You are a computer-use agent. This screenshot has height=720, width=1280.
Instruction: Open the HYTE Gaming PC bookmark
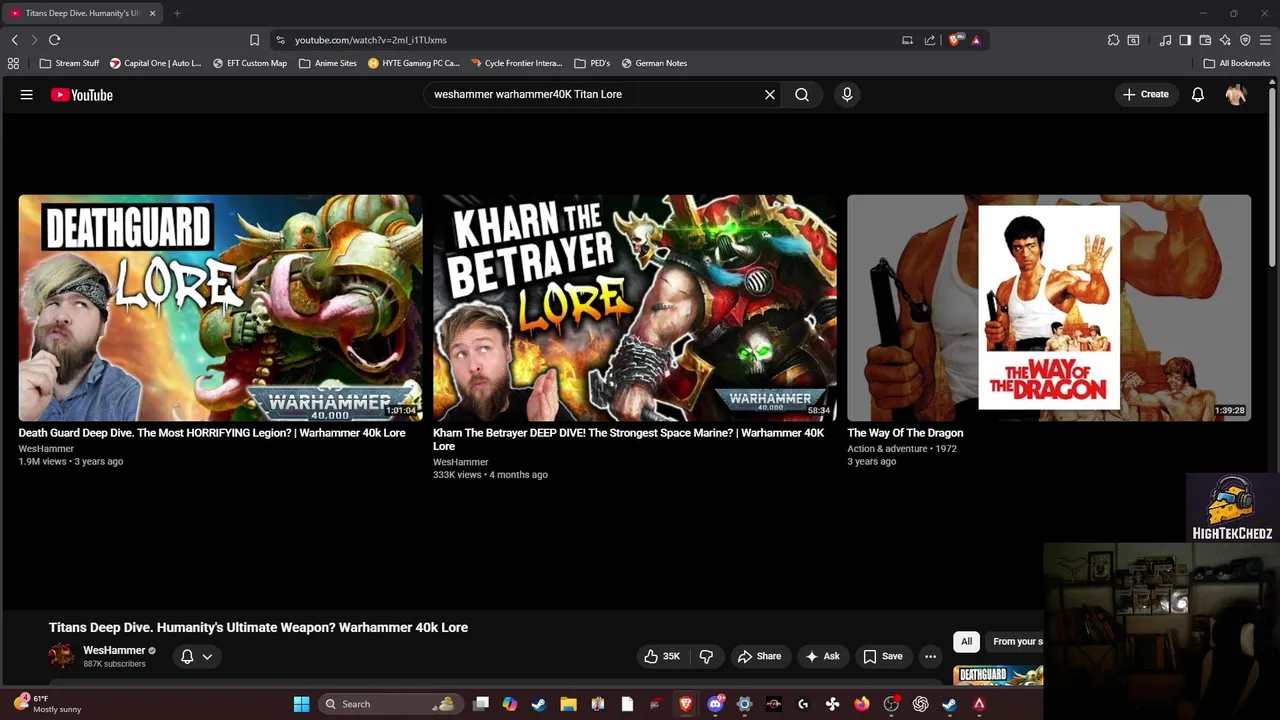[x=413, y=63]
